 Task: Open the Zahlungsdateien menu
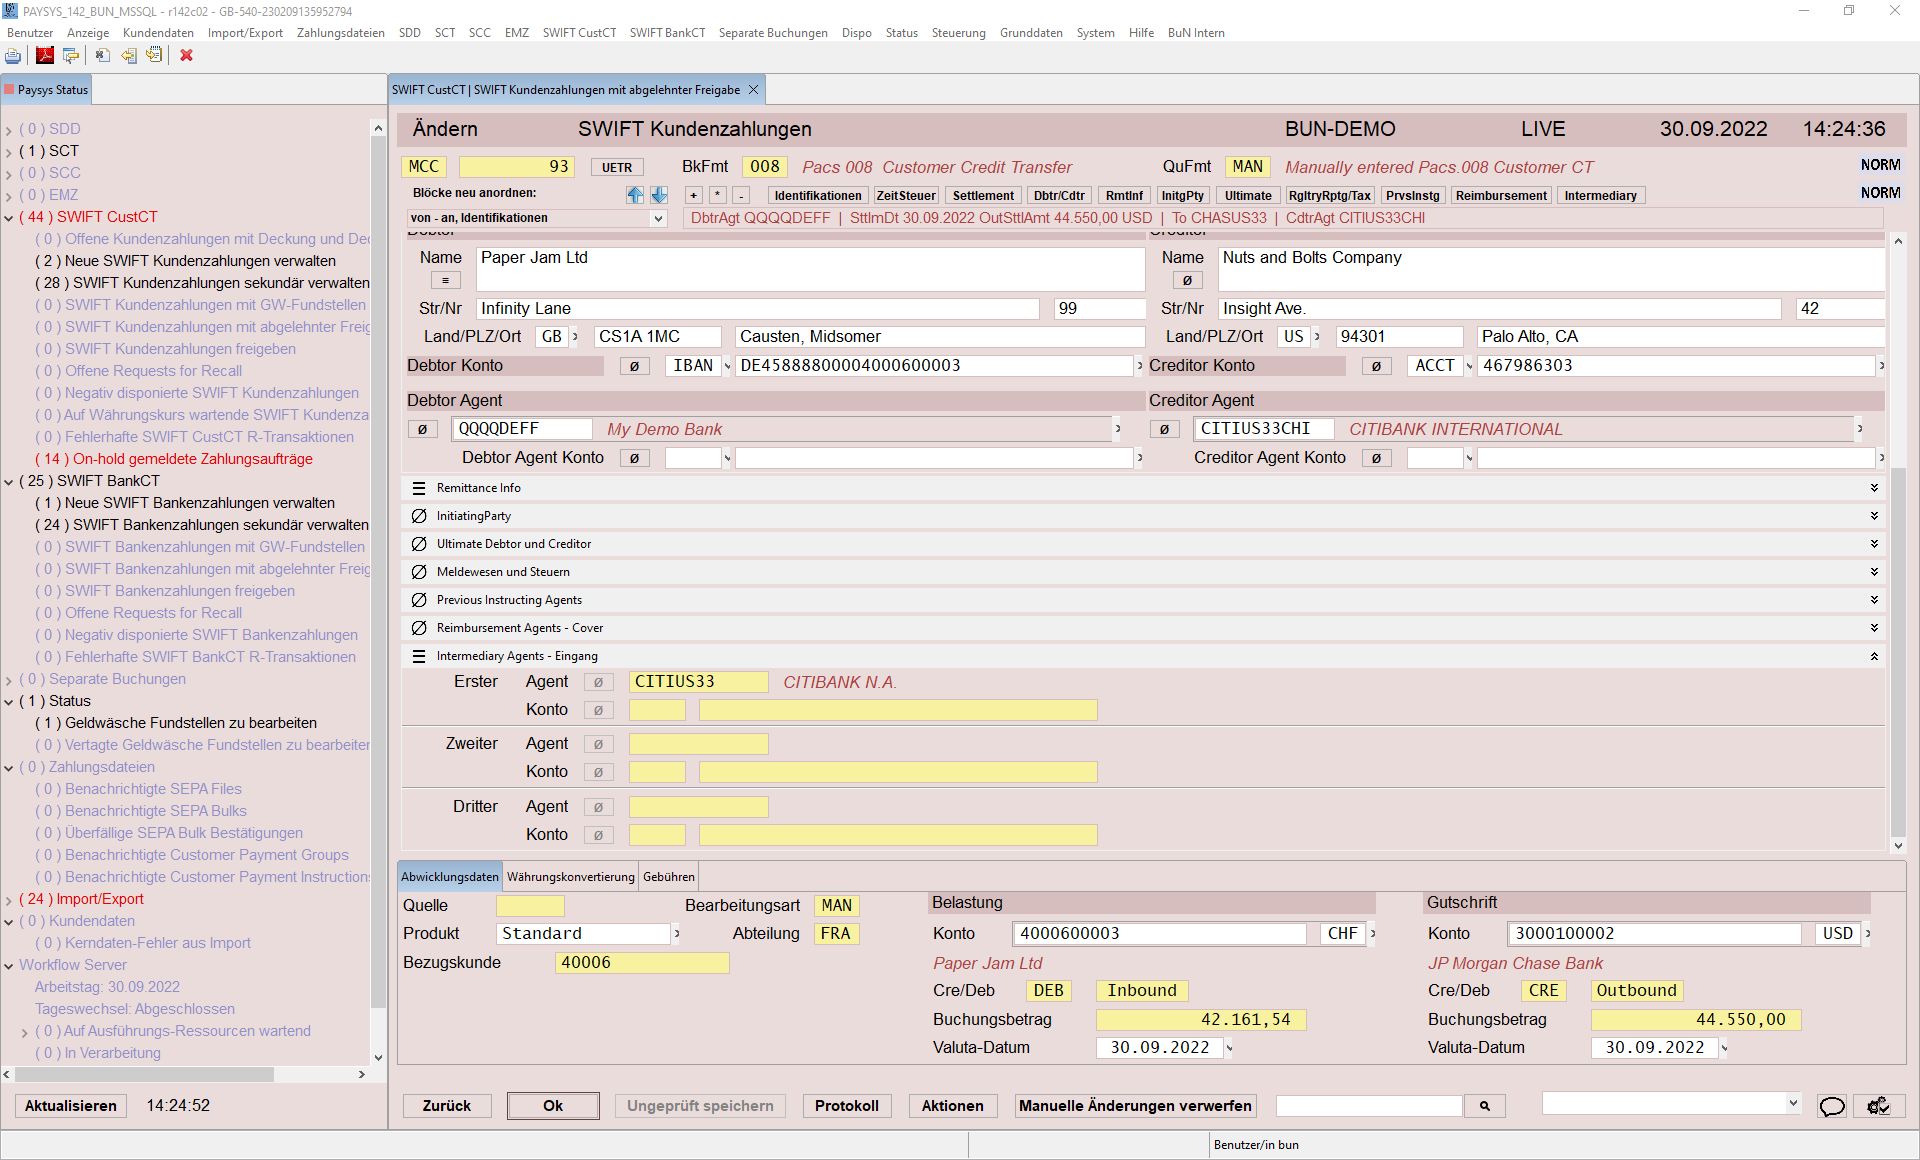point(340,33)
